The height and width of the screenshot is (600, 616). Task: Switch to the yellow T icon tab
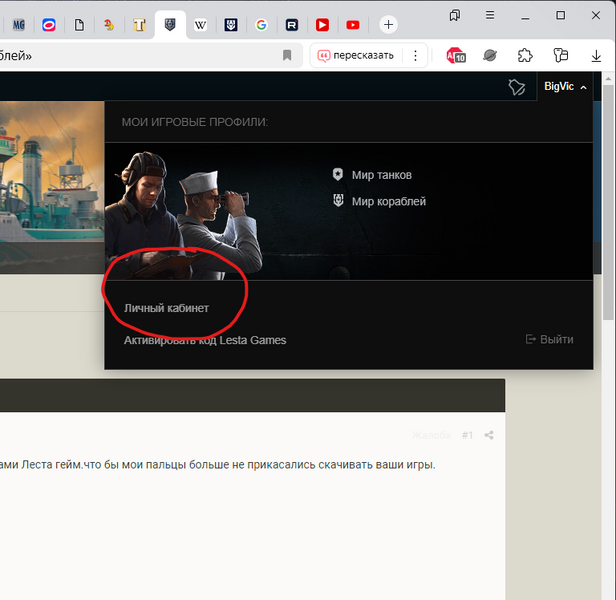139,25
